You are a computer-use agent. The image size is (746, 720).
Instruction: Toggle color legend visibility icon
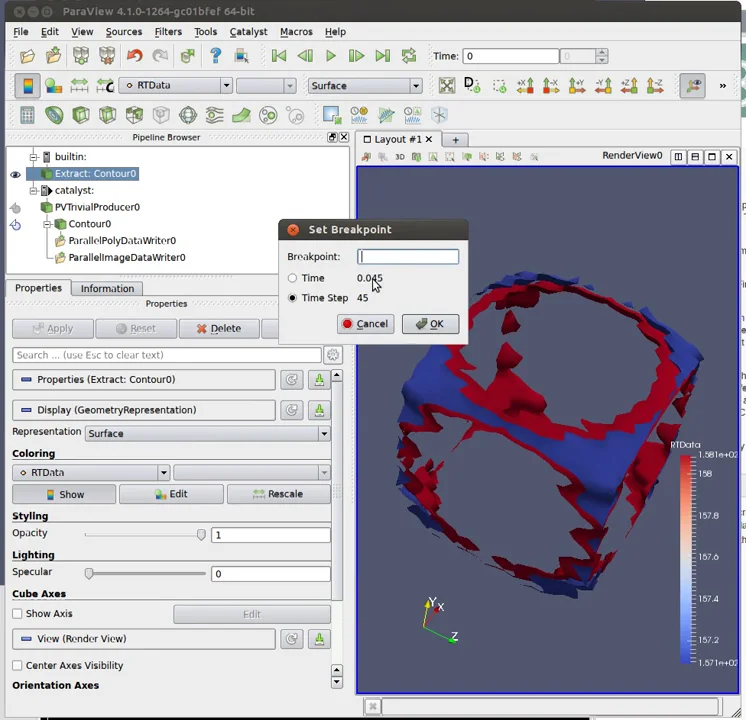pos(27,86)
